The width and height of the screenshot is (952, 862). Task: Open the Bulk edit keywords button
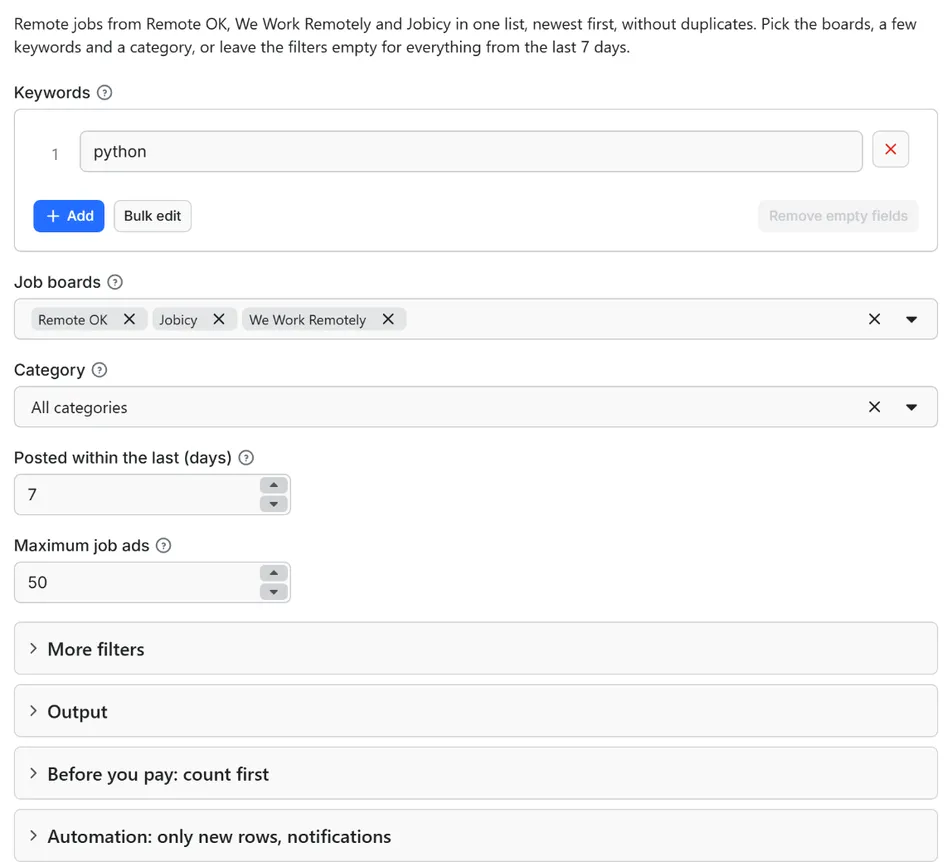coord(152,216)
